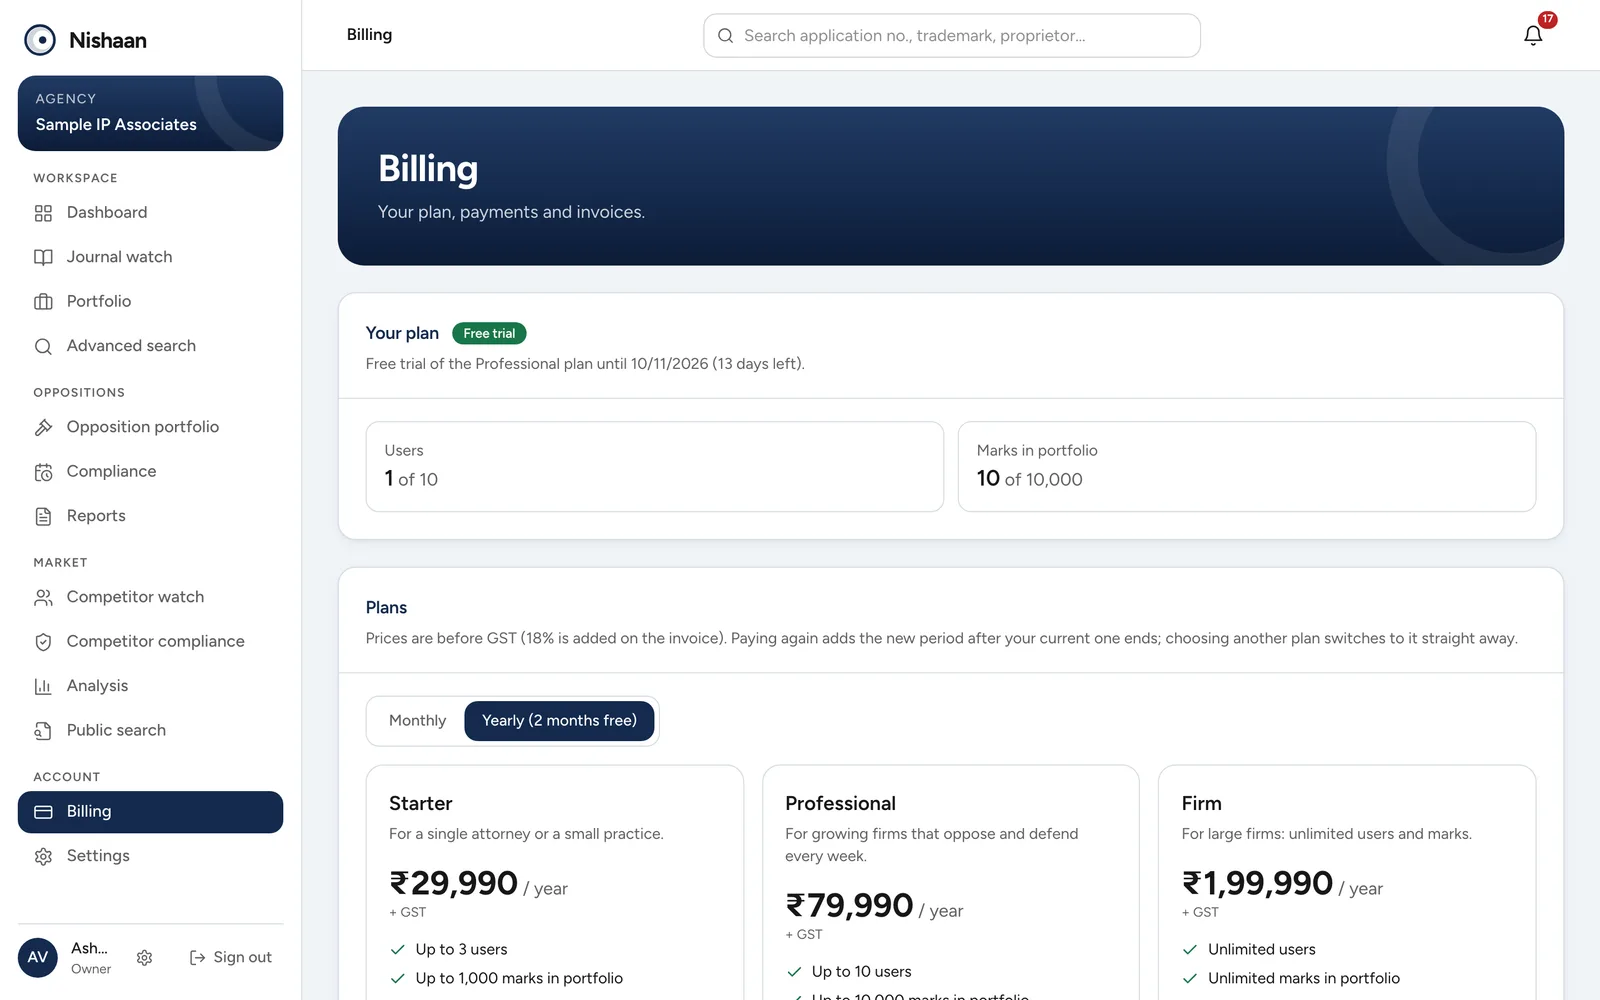This screenshot has width=1600, height=1000.
Task: Click the Portfolio briefcase icon
Action: [x=43, y=301]
